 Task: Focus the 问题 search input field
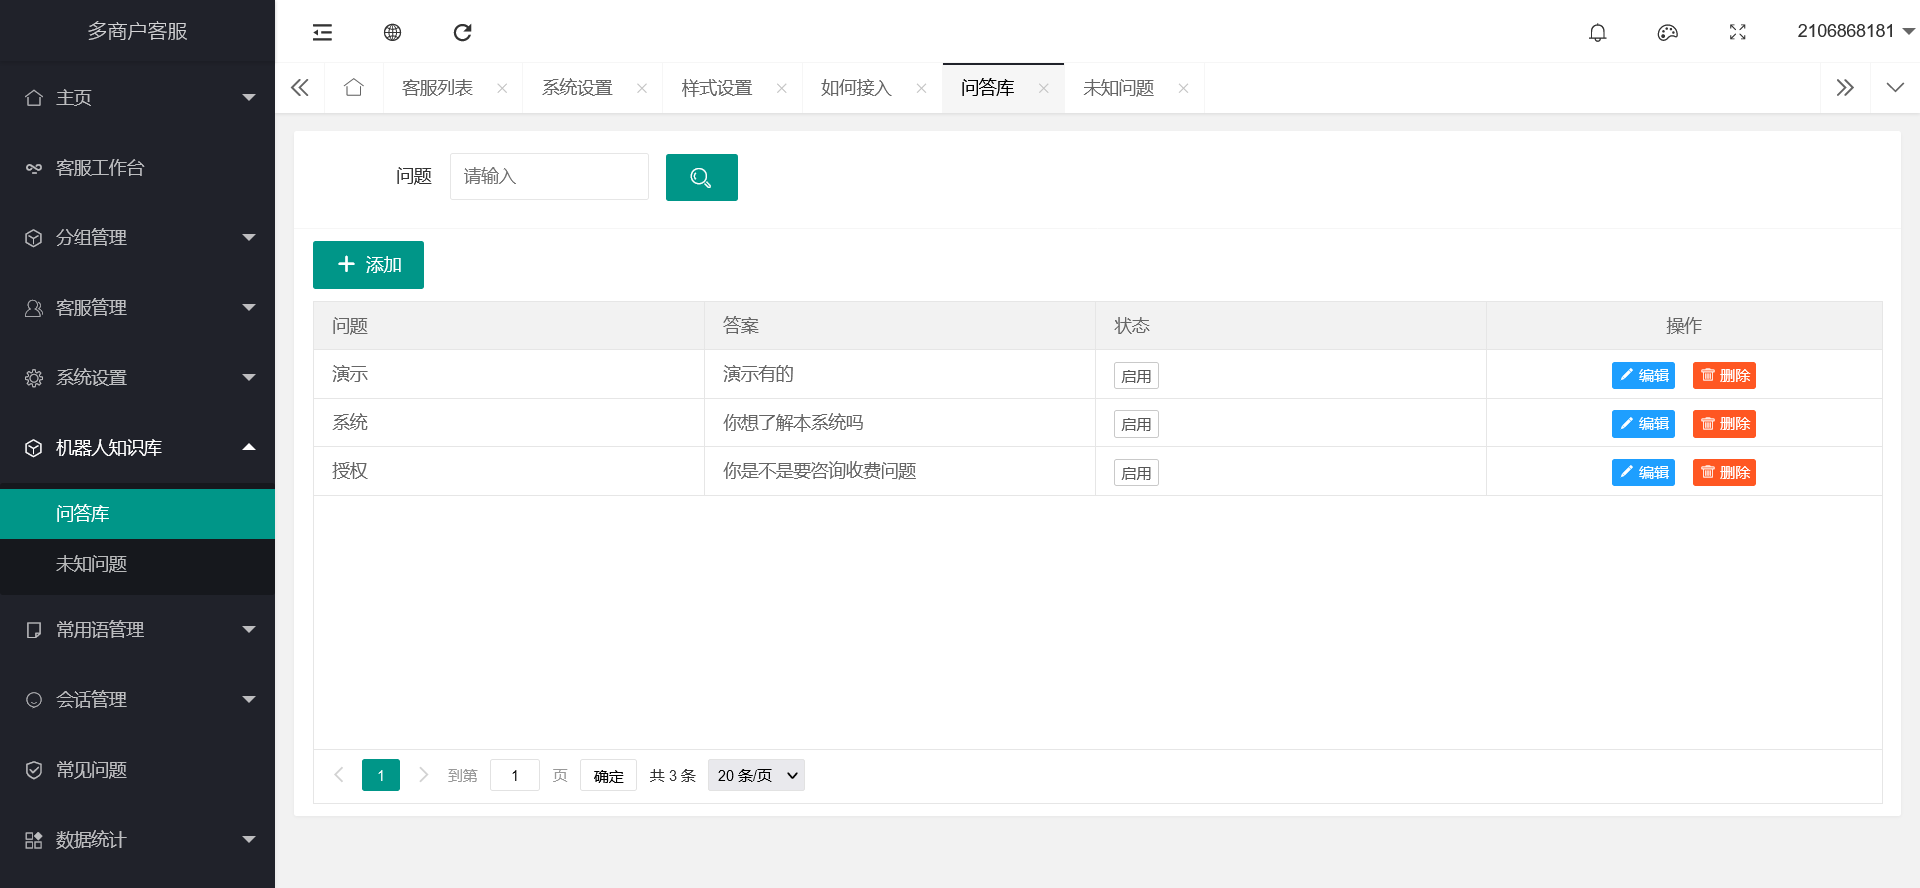[x=549, y=176]
